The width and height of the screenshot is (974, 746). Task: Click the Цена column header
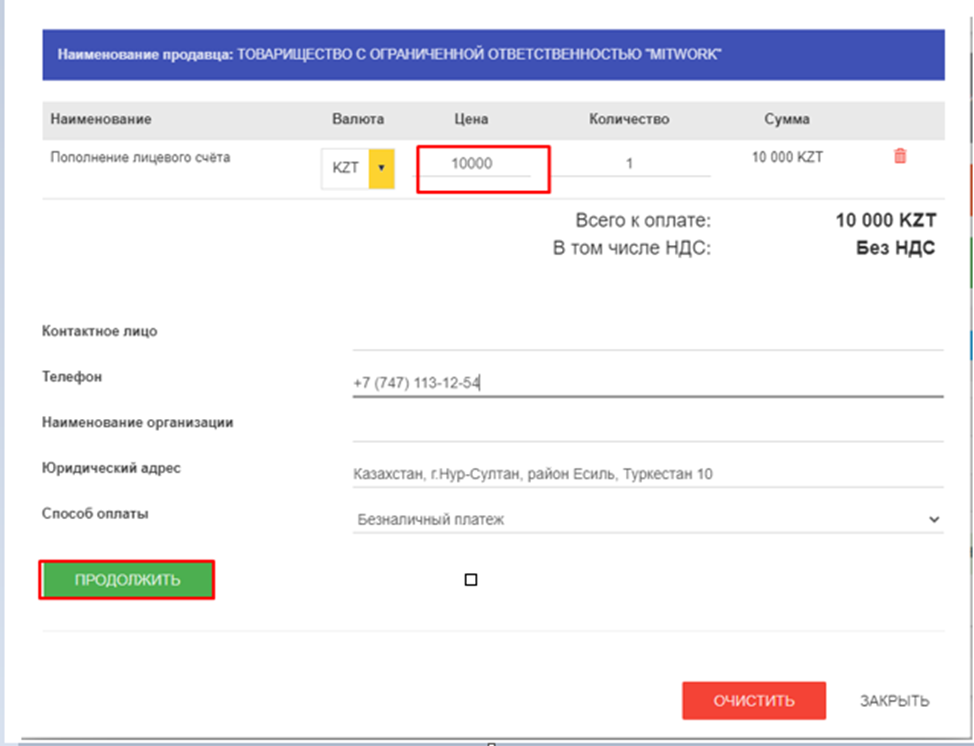(x=471, y=119)
